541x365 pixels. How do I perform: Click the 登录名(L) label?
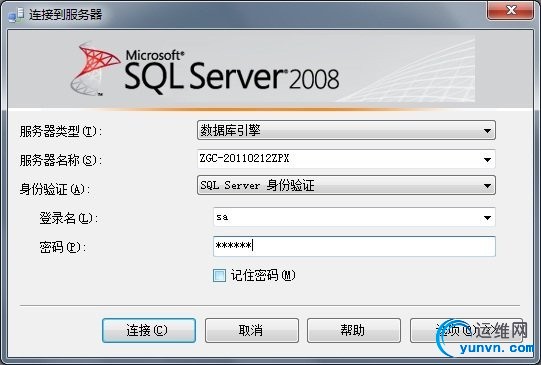coord(69,218)
